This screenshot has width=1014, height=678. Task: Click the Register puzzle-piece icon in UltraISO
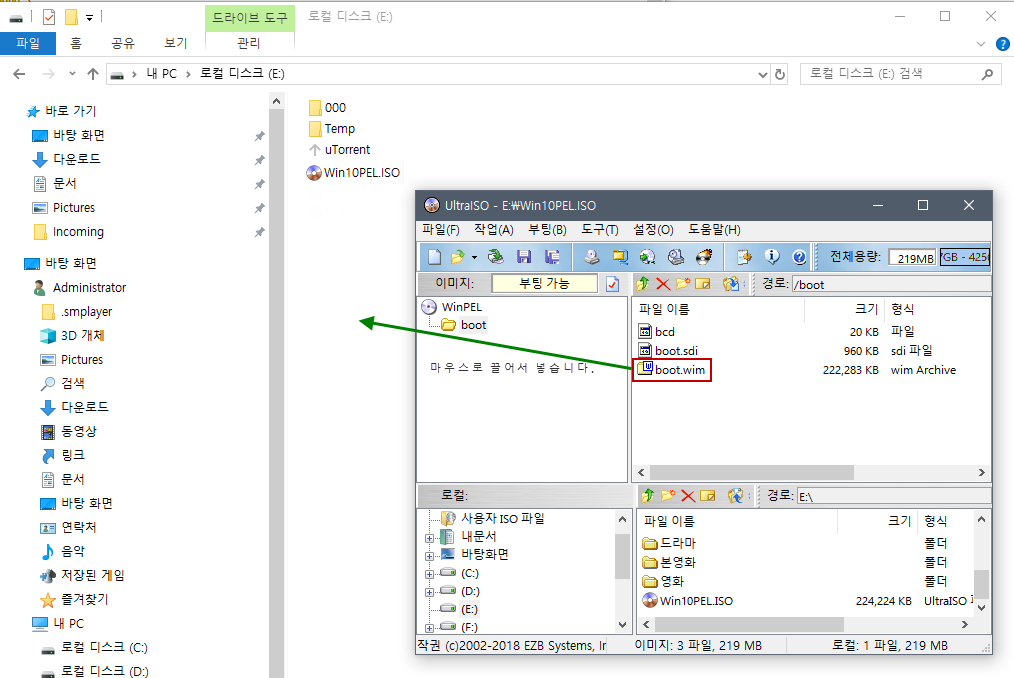[744, 257]
